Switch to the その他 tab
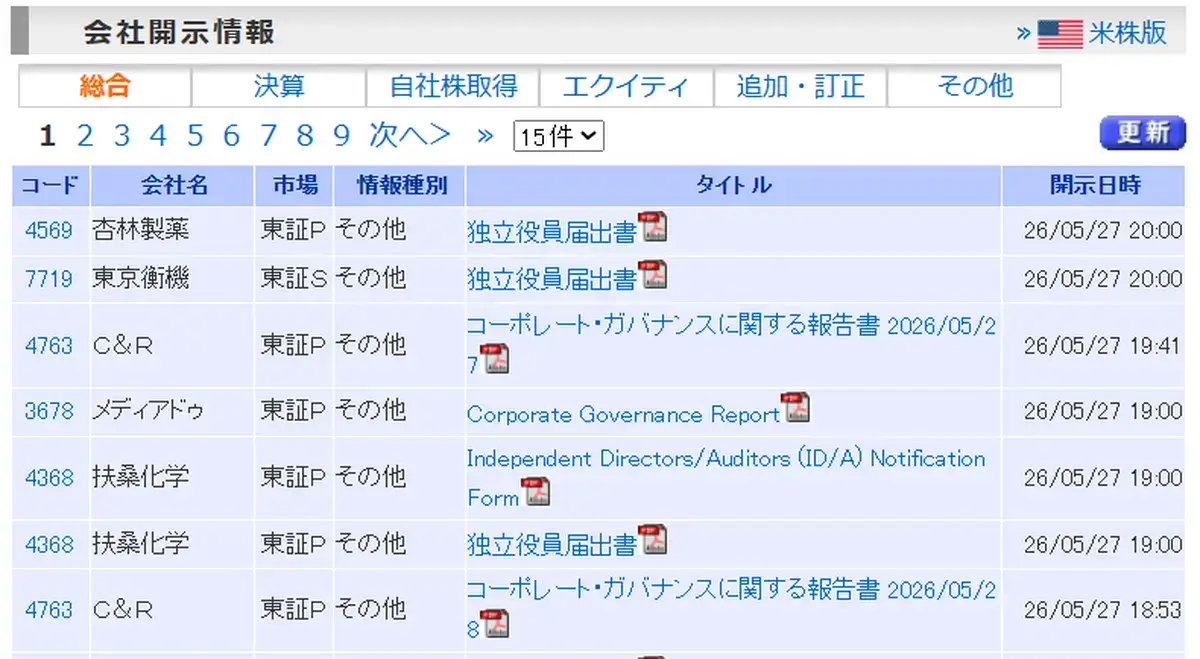1200x659 pixels. pos(974,87)
